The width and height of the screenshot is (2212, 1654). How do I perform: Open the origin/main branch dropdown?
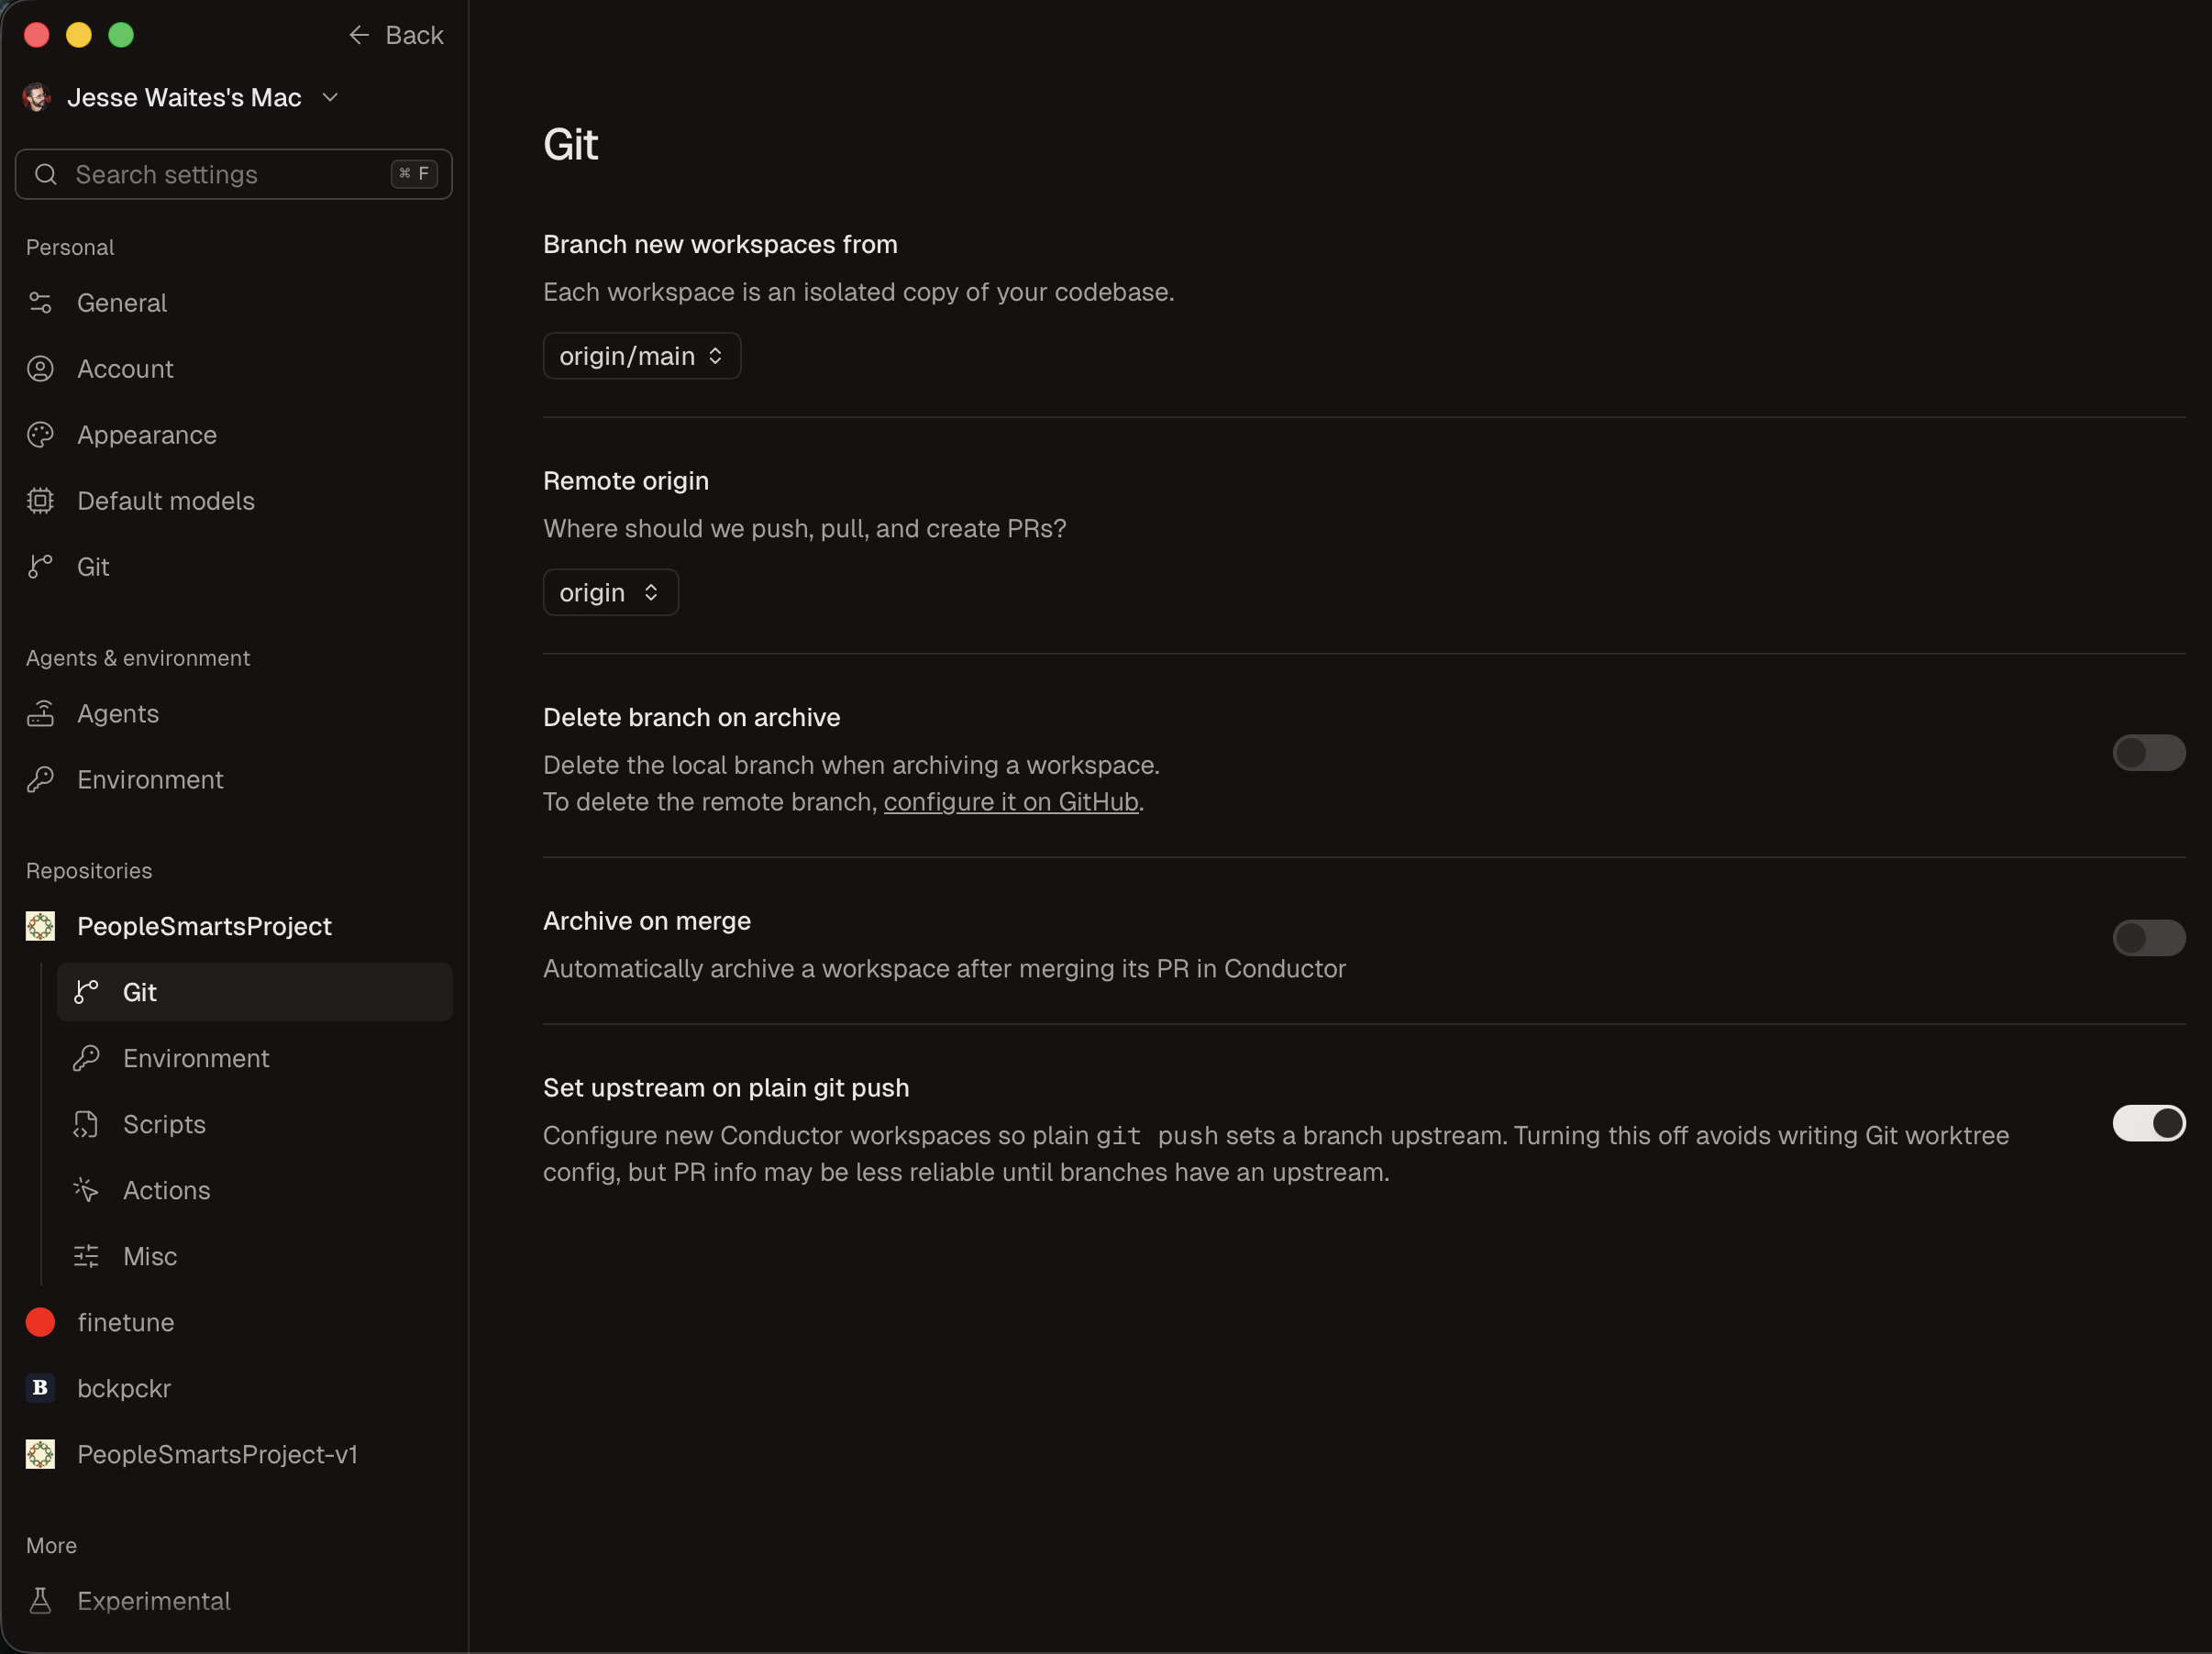pos(641,356)
